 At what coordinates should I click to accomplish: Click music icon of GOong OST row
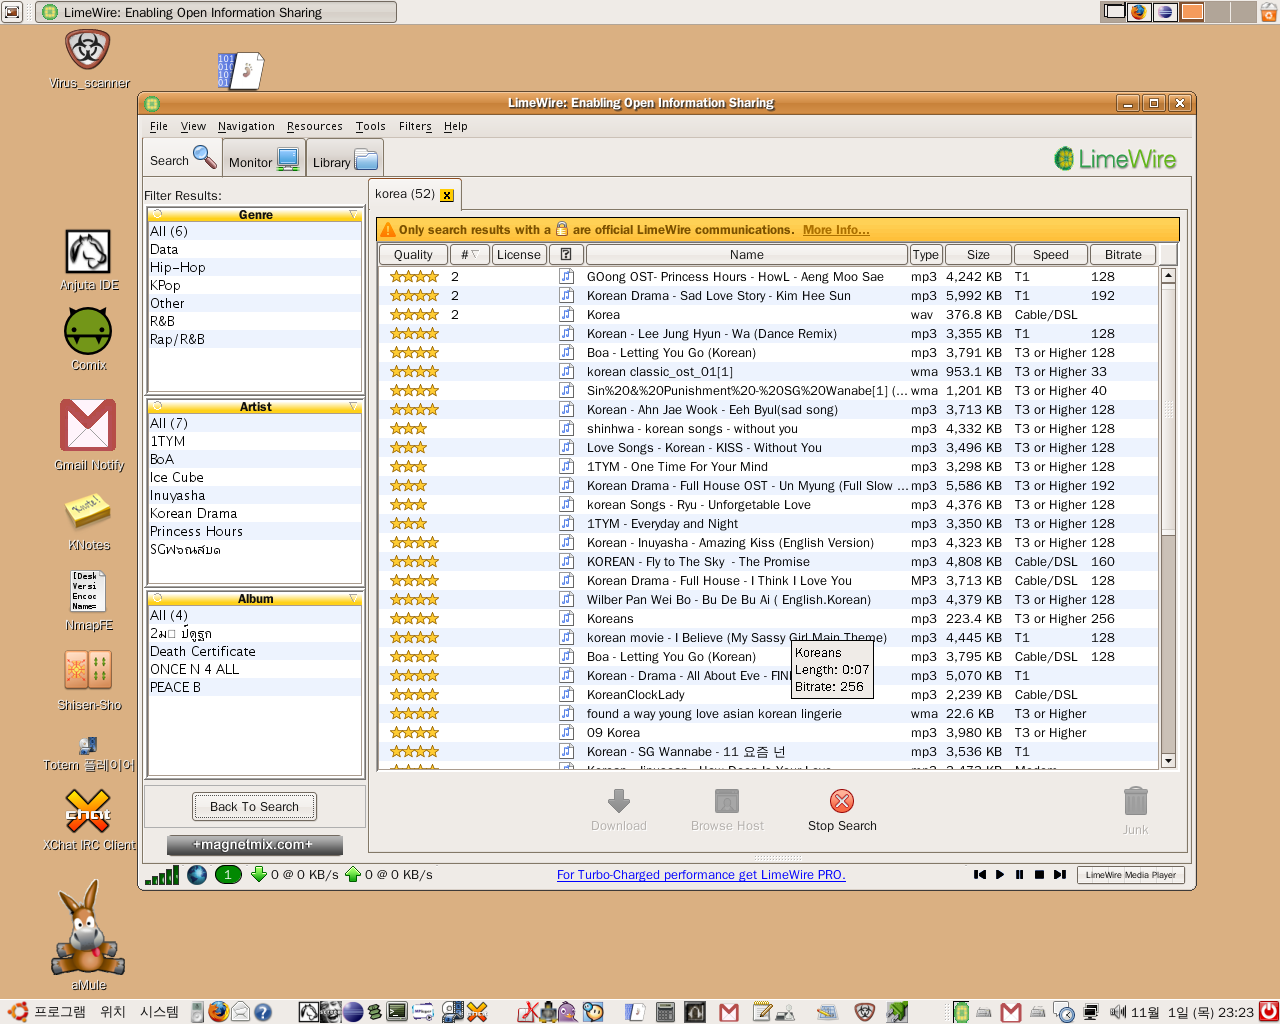[566, 277]
